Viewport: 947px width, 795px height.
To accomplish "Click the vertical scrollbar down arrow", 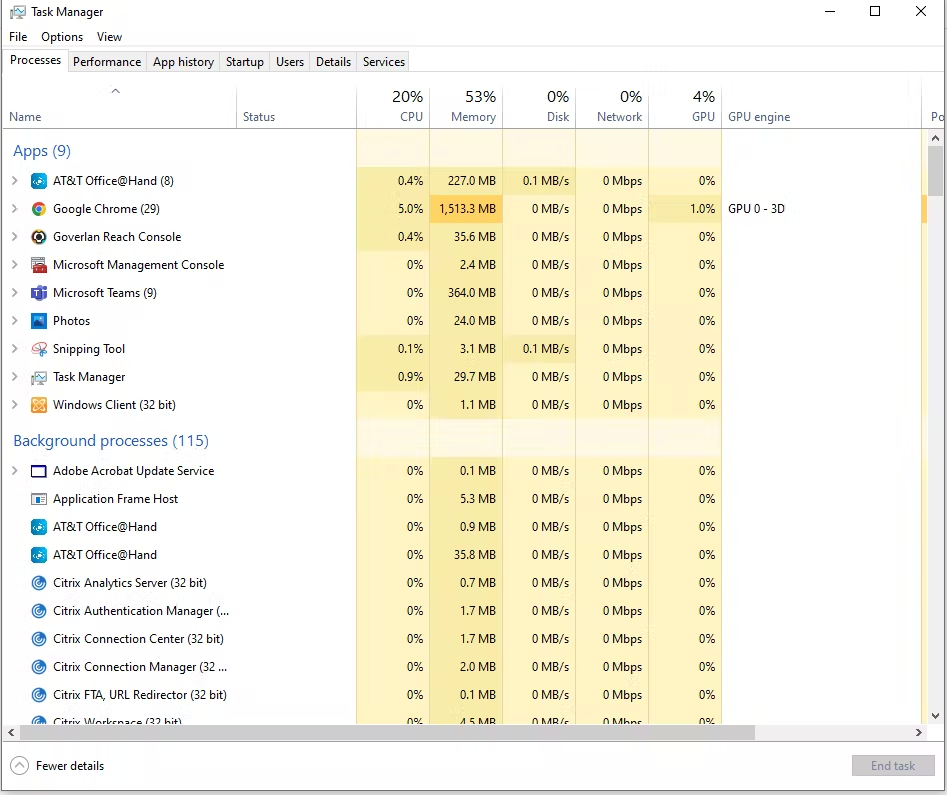I will pos(935,716).
